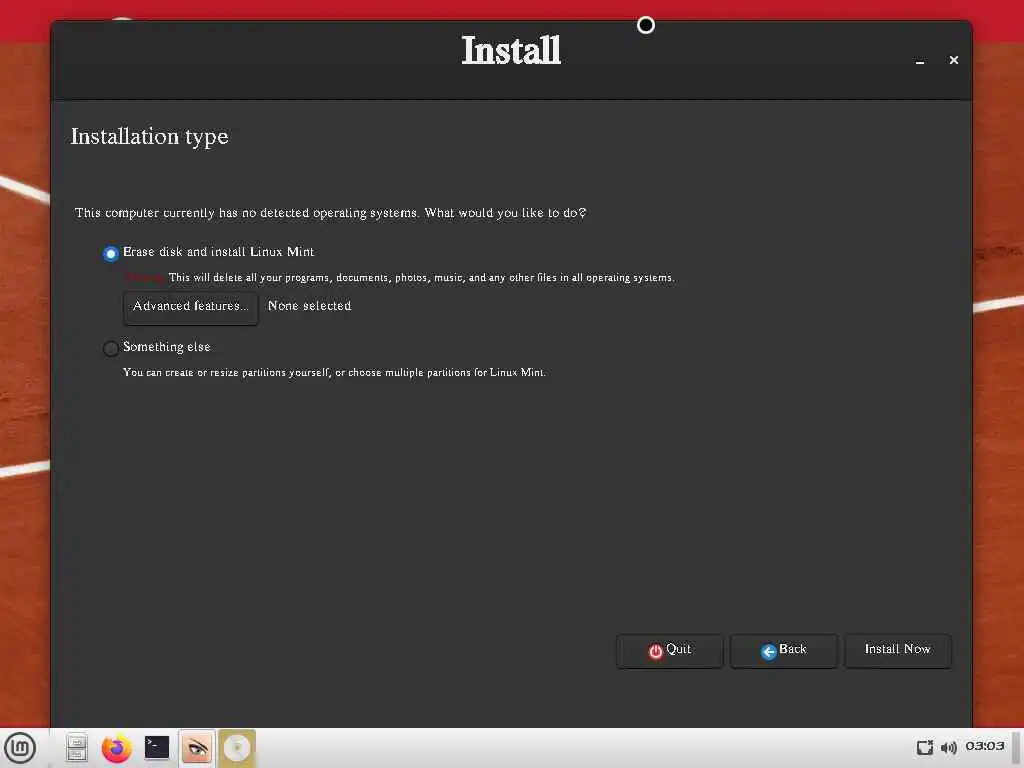The image size is (1024, 768).
Task: Close the Install window
Action: 953,60
